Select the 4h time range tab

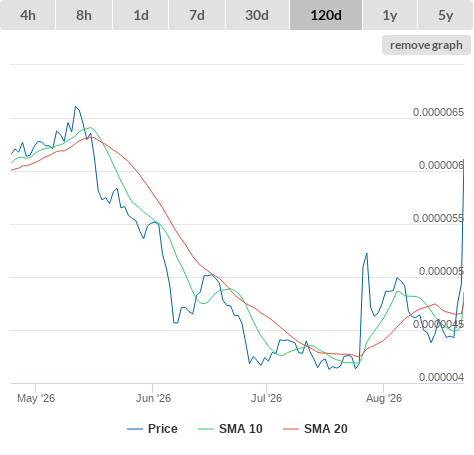pos(27,15)
